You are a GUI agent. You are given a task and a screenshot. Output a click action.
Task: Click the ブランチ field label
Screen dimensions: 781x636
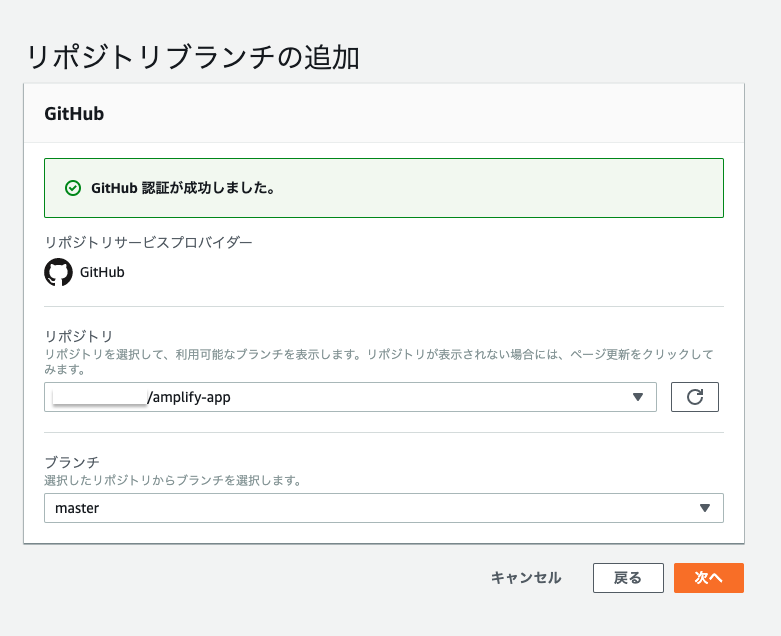[x=72, y=462]
